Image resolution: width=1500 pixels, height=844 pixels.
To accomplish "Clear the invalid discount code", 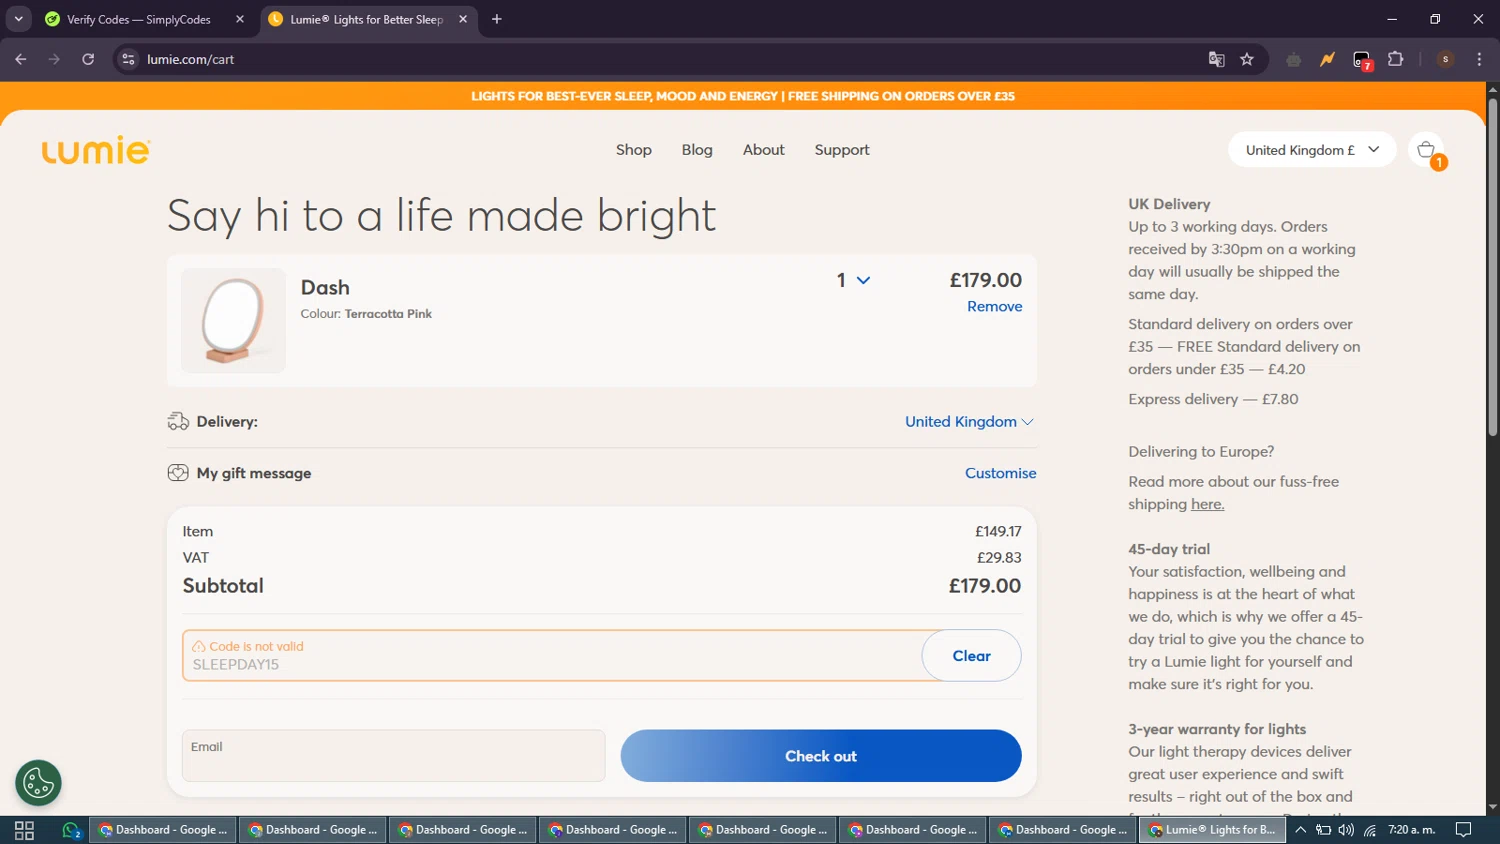I will (x=971, y=656).
